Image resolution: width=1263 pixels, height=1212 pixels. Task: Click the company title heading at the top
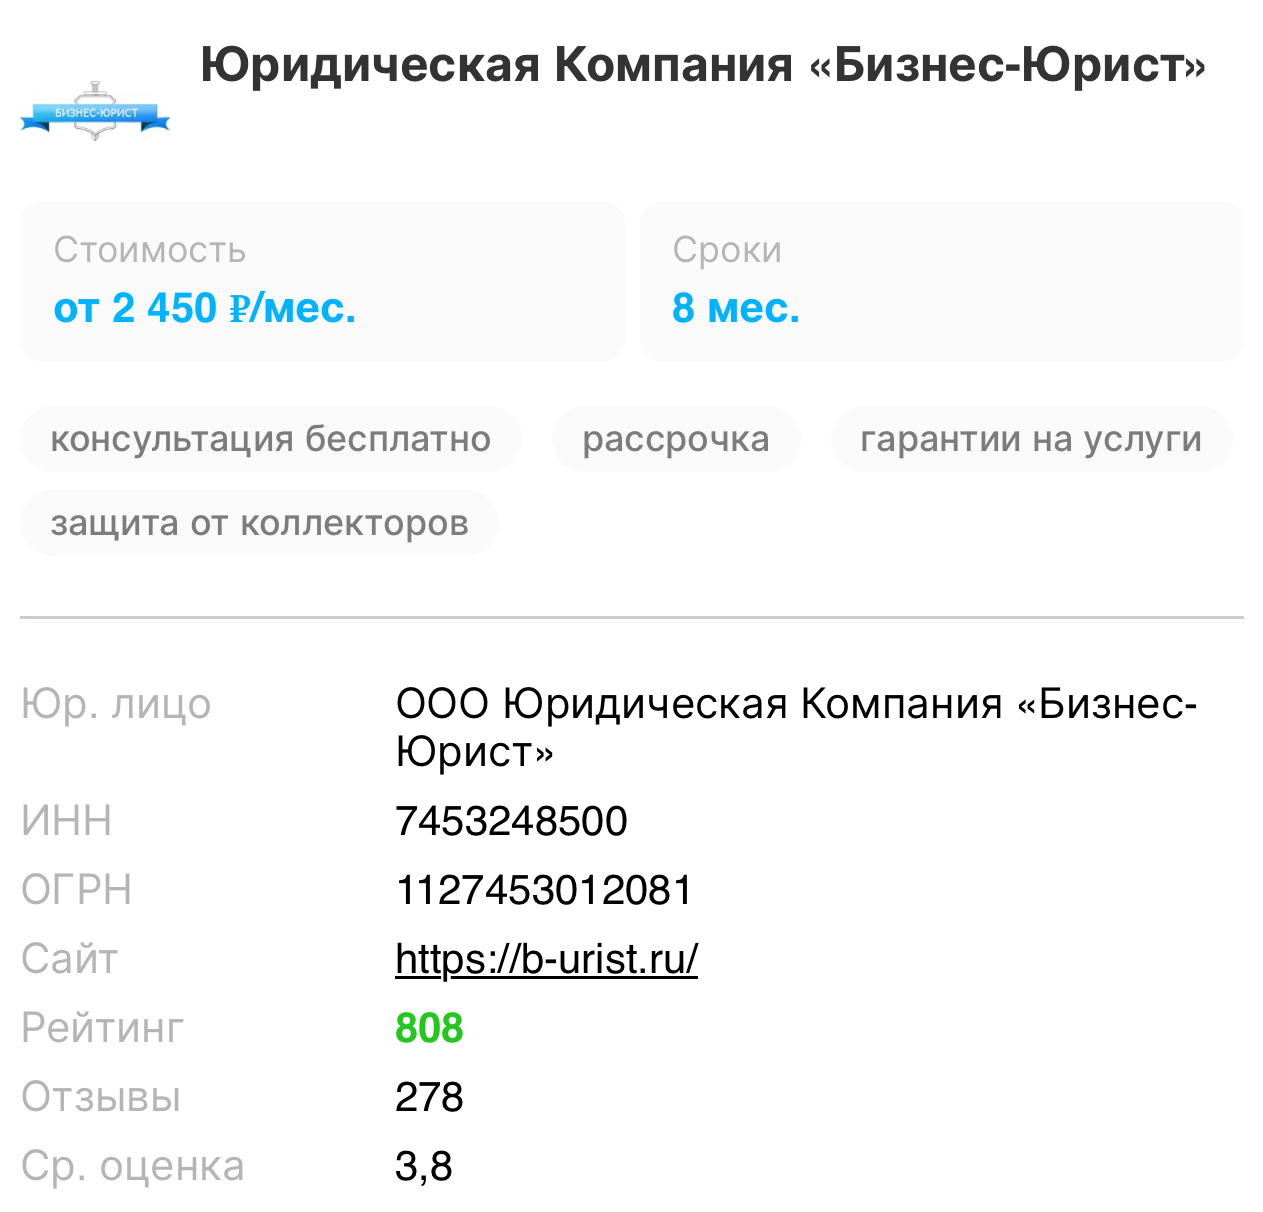click(703, 66)
